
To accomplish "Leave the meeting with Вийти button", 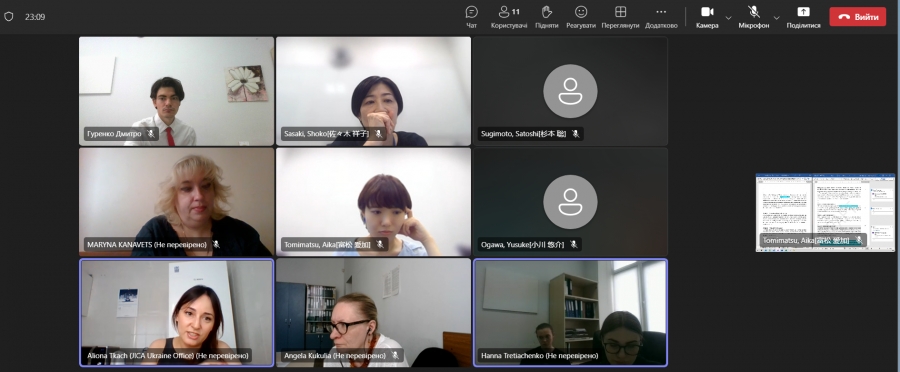I will (x=858, y=17).
